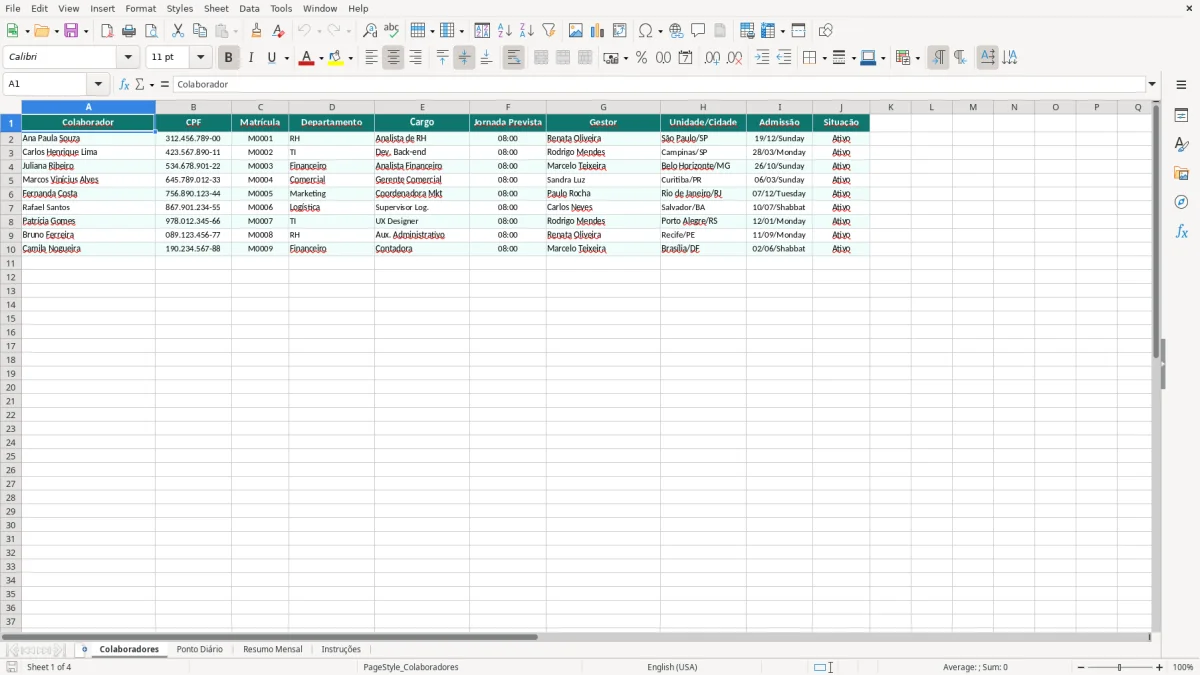The height and width of the screenshot is (675, 1200).
Task: Expand the Freeze Rows and Columns dropdown
Action: (782, 31)
